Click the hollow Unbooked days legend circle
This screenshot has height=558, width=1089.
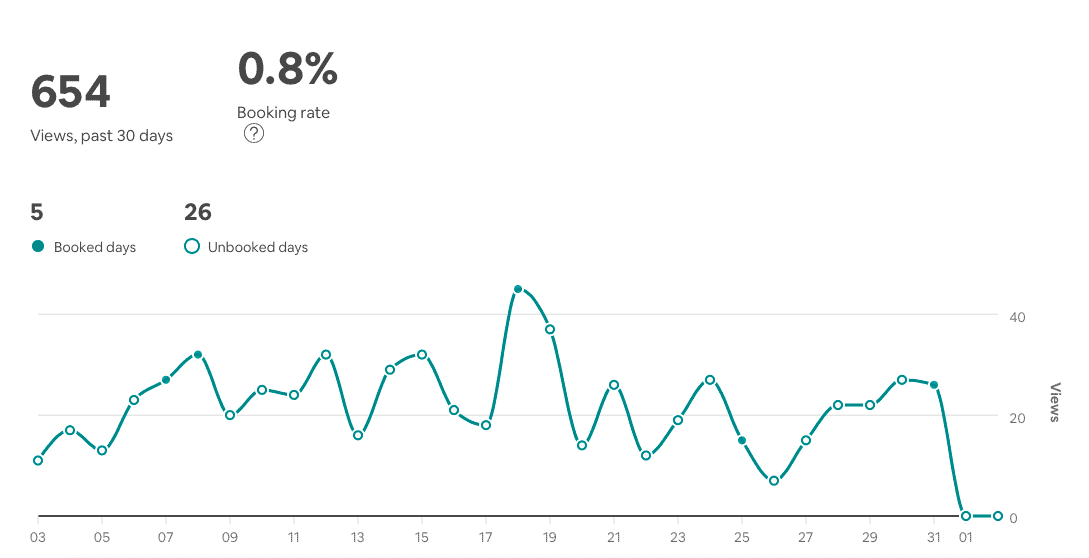point(192,246)
